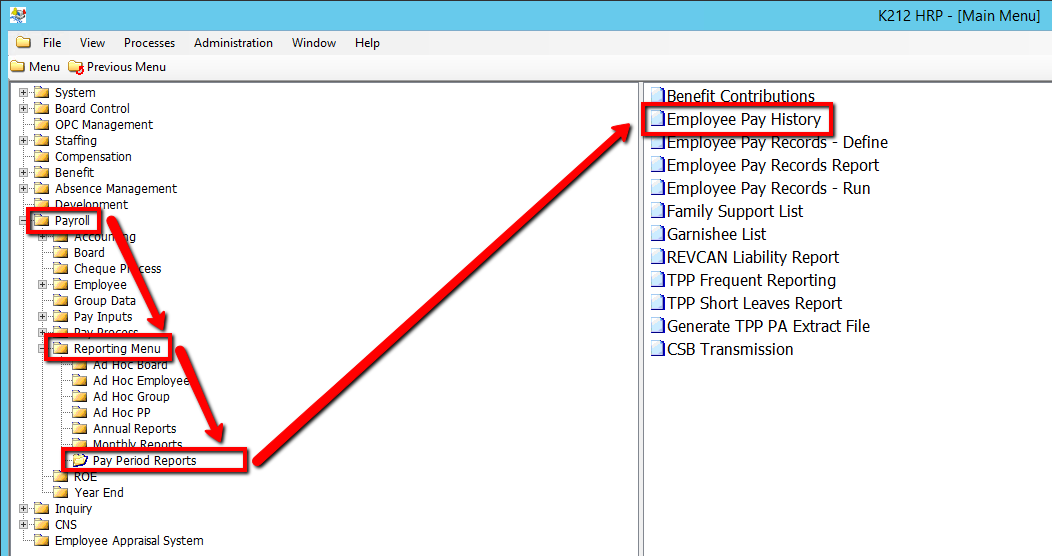Click the Menu folder icon in toolbar
The width and height of the screenshot is (1052, 556).
17,67
